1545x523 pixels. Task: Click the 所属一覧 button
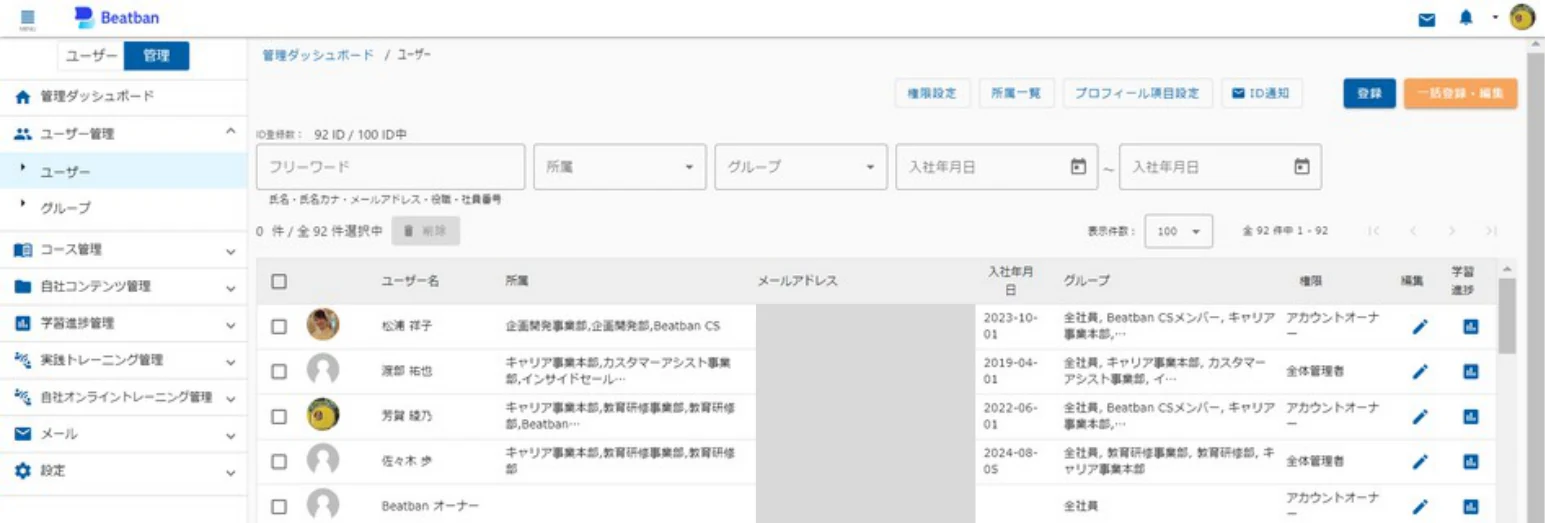coord(1015,93)
